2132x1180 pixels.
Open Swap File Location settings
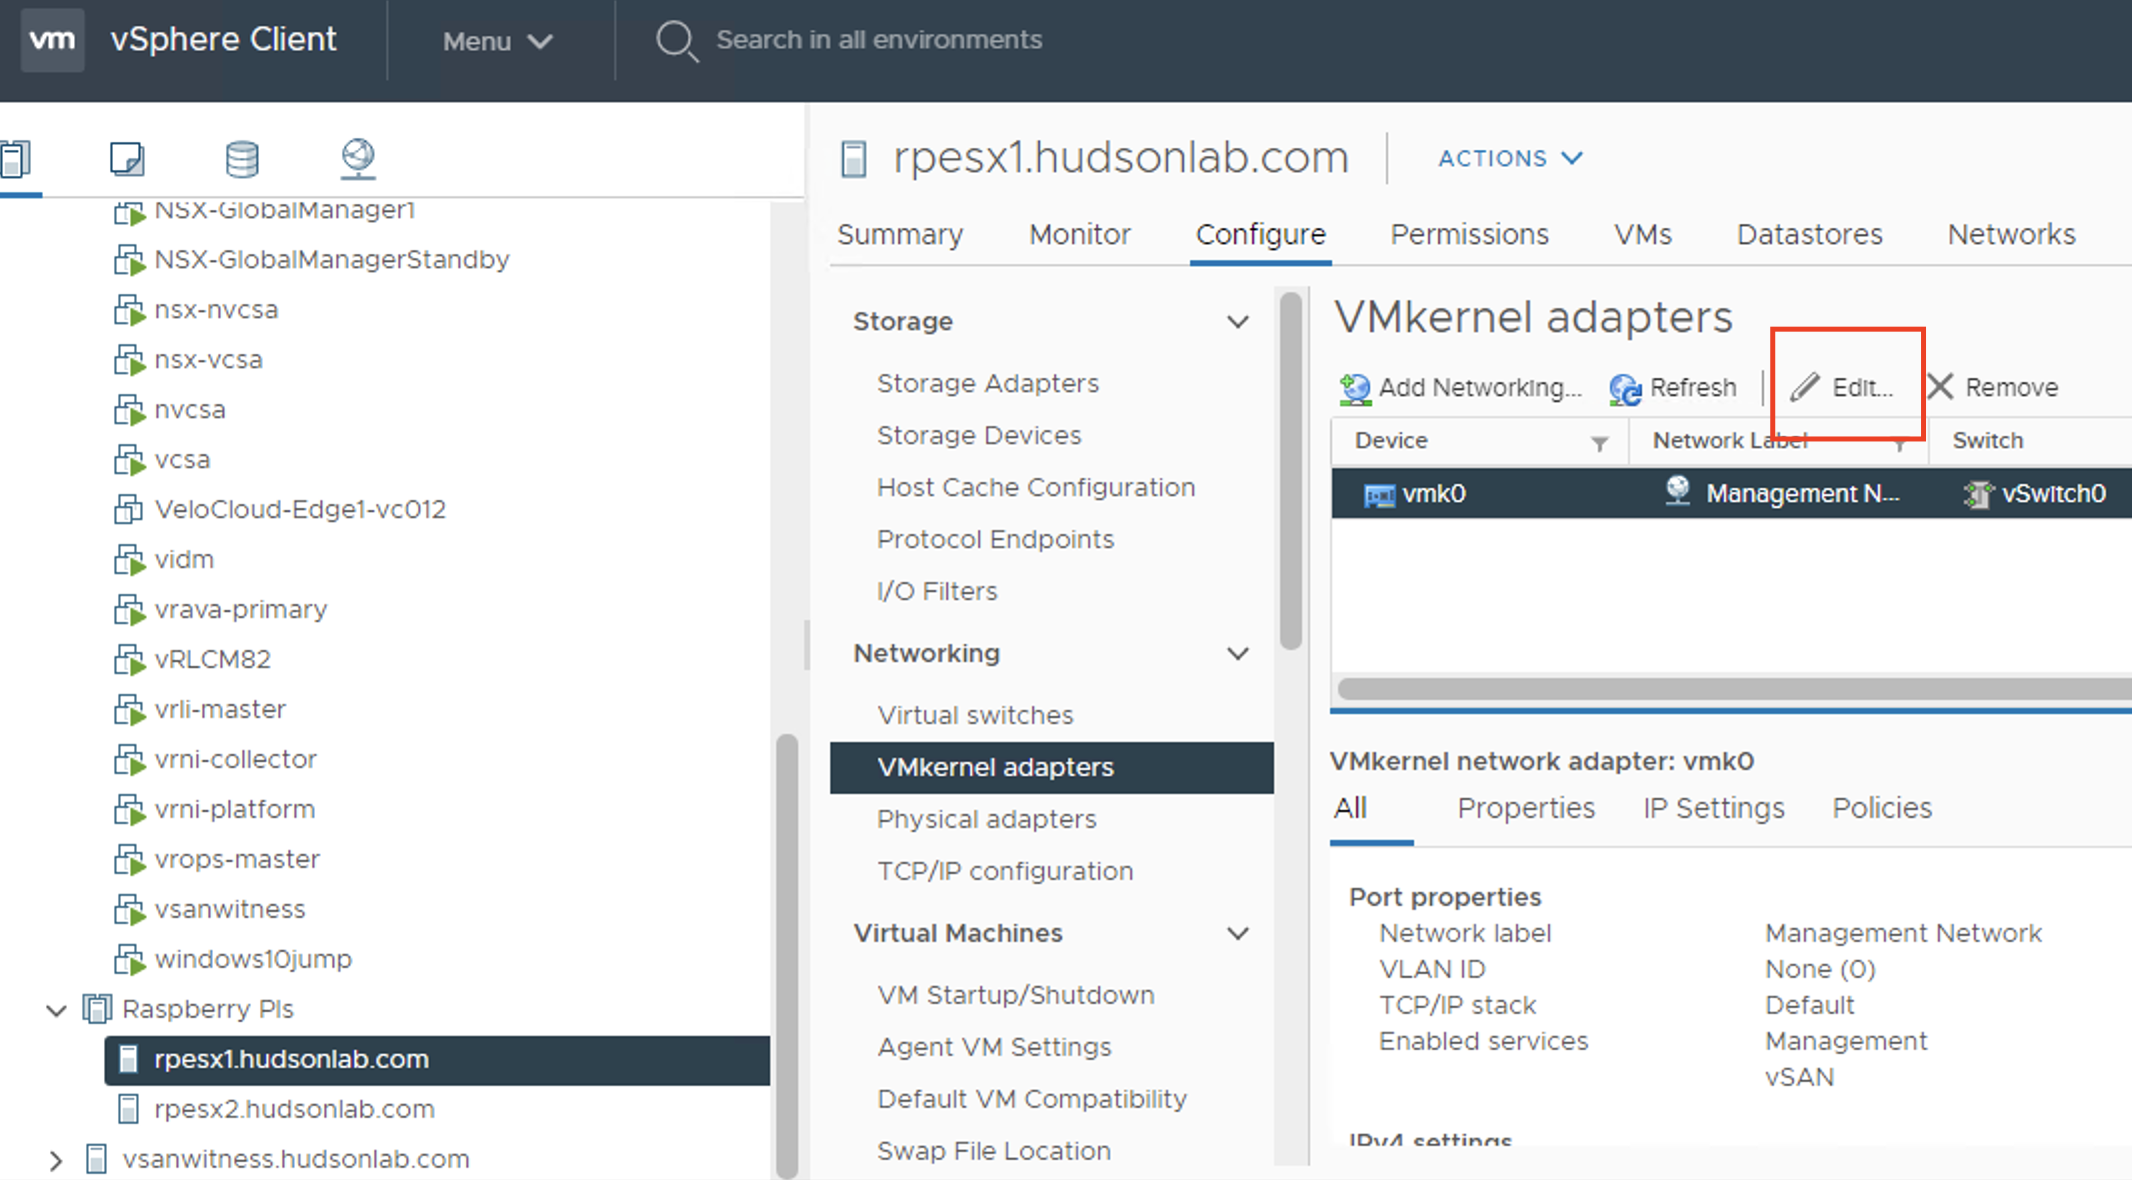993,1152
